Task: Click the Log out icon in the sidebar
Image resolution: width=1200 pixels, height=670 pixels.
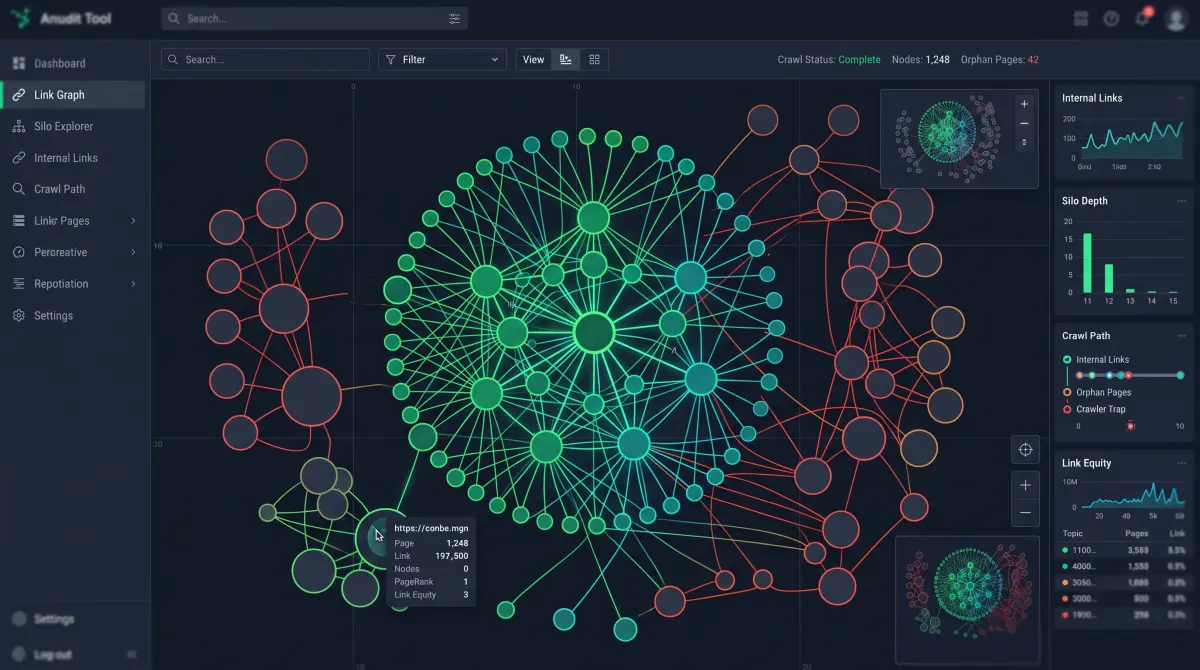Action: tap(18, 654)
